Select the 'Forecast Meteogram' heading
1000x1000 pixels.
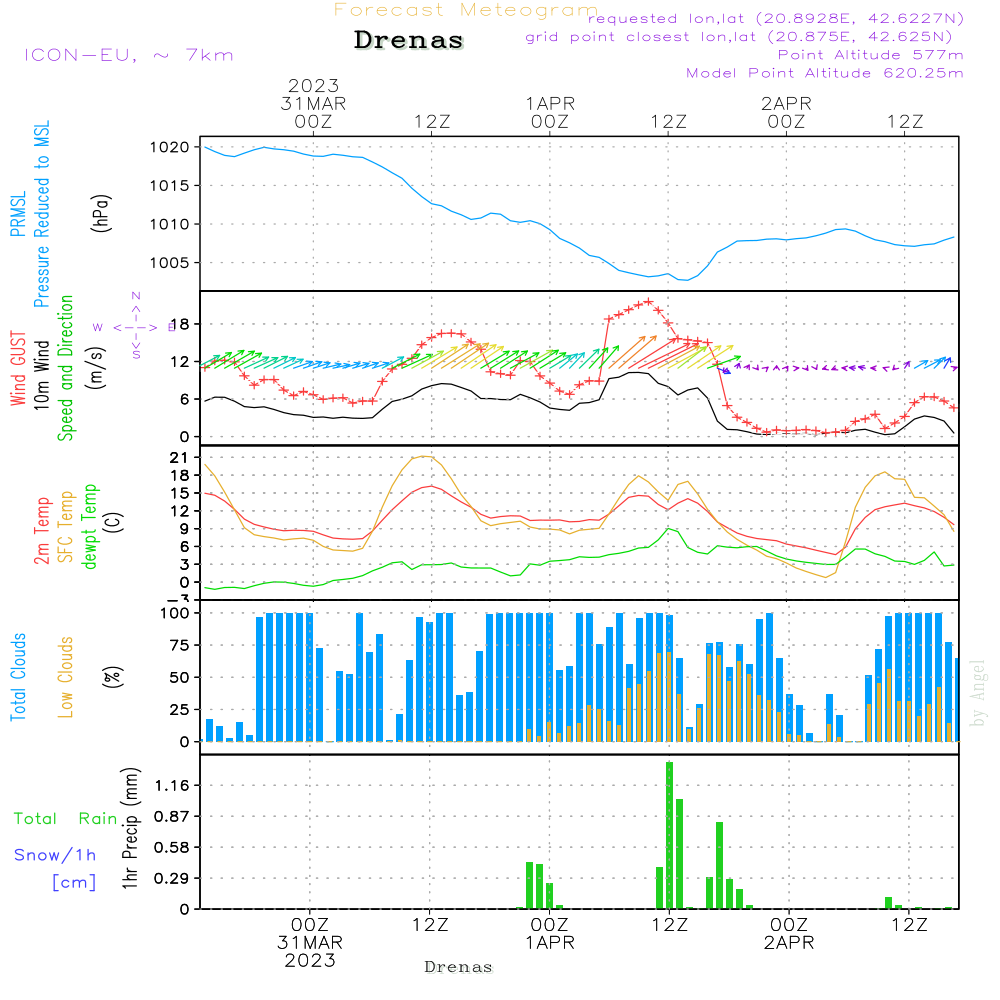point(466,10)
